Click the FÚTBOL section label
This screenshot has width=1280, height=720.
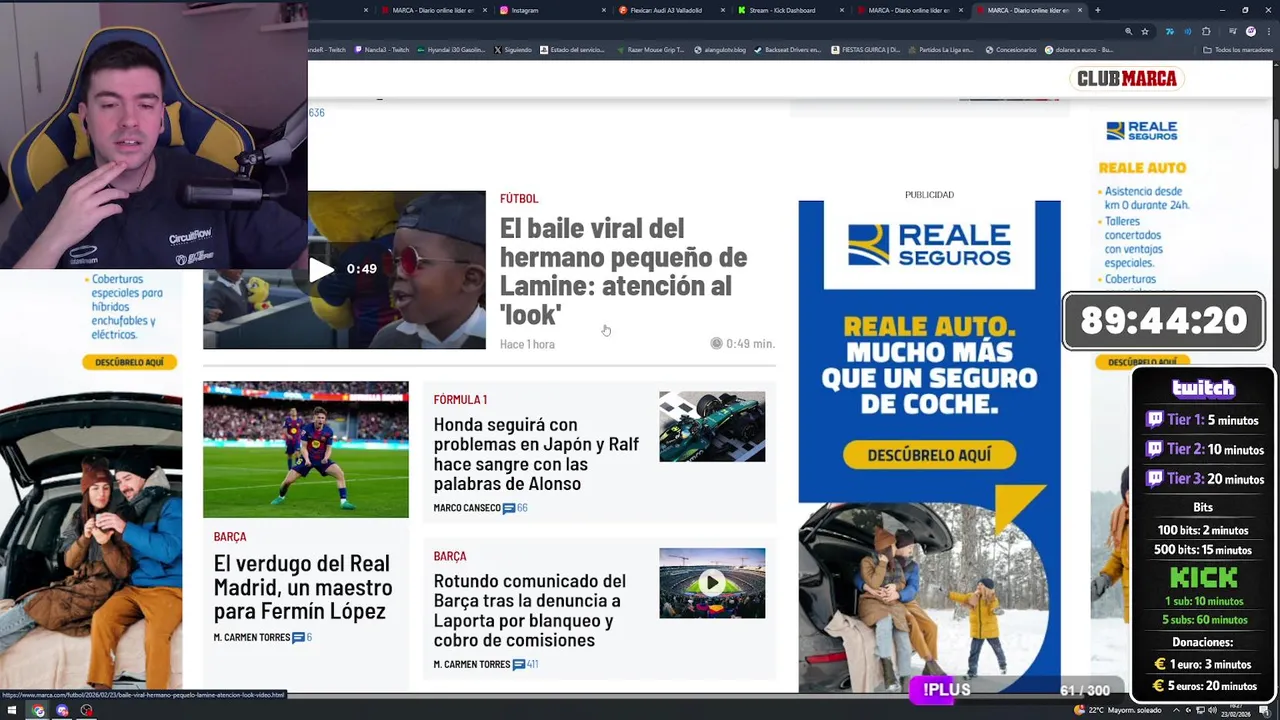click(x=519, y=198)
